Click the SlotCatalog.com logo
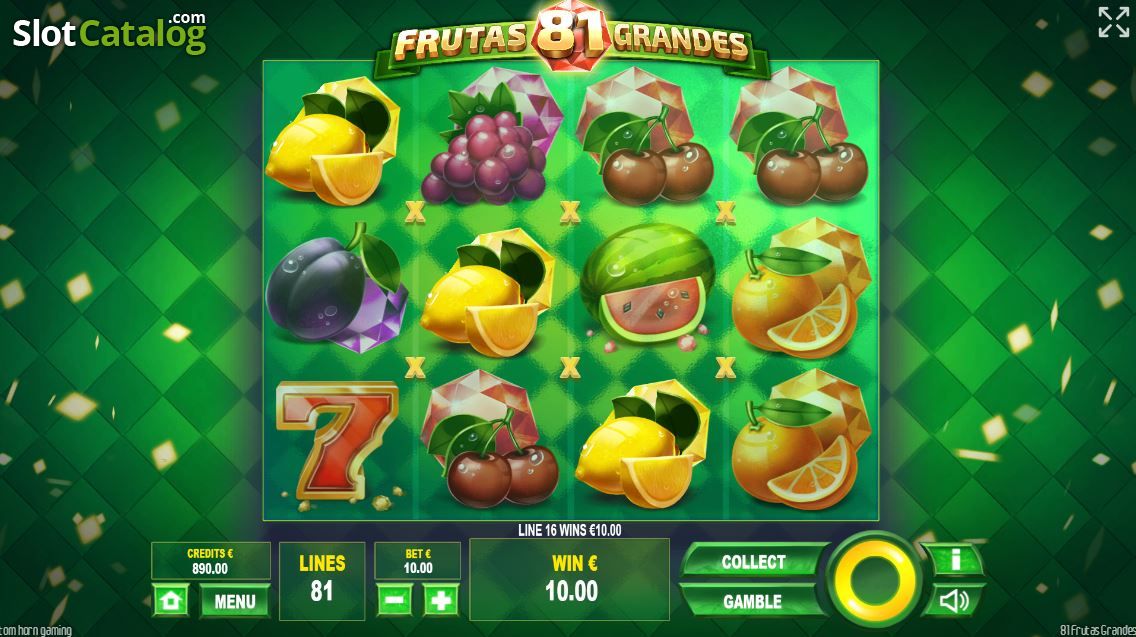 [x=110, y=33]
